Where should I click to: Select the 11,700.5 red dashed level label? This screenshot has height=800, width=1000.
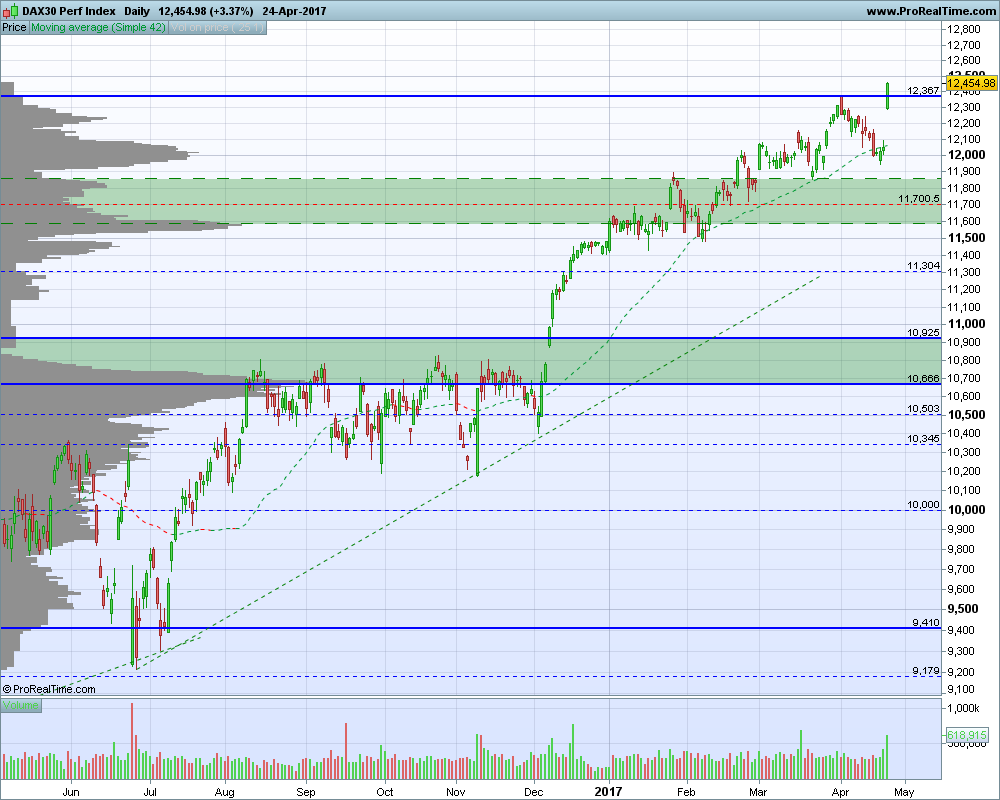(918, 199)
